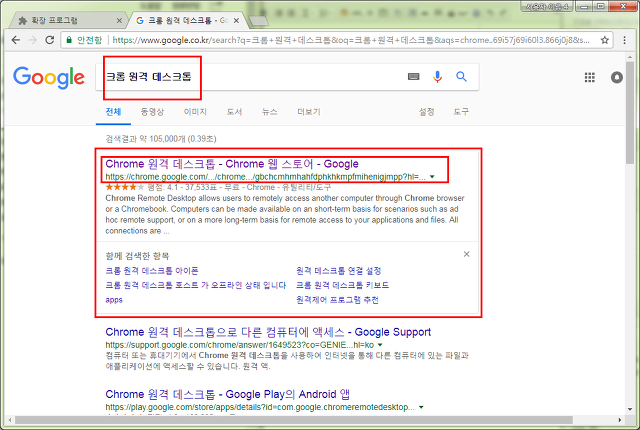The image size is (640, 430).
Task: Click the address bar URL
Action: [351, 40]
